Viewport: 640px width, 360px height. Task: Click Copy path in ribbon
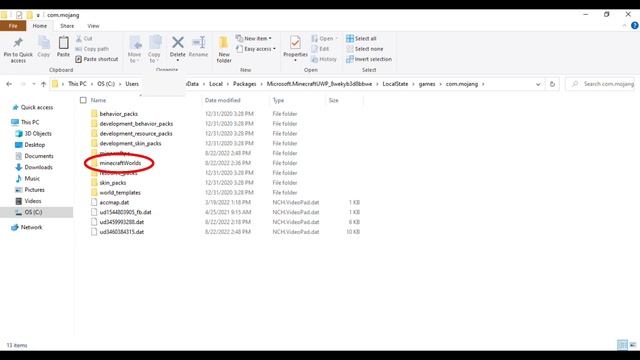[92, 49]
